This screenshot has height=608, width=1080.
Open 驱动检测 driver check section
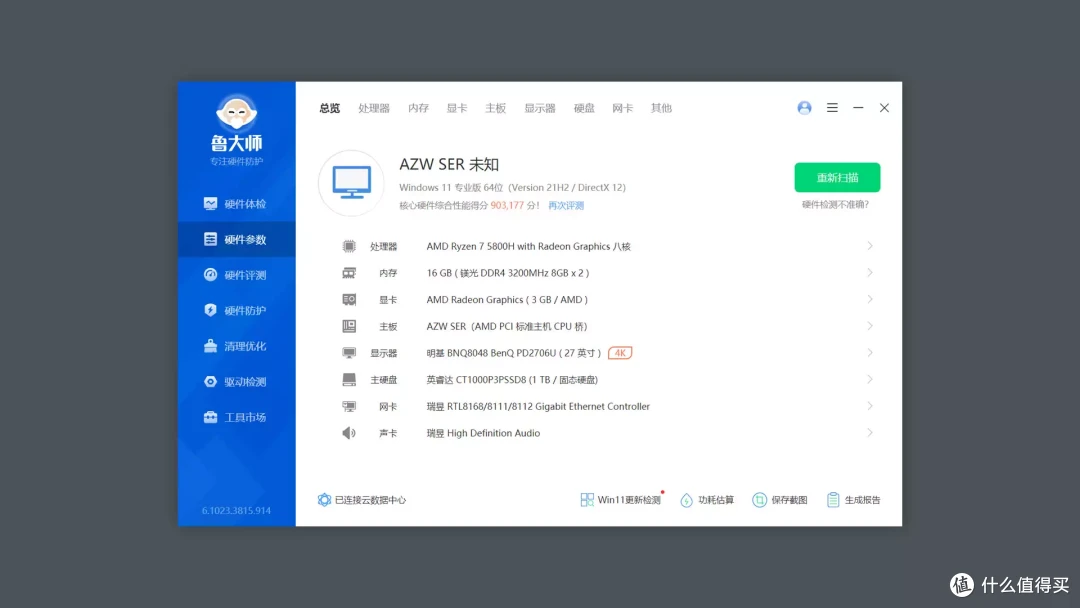(x=236, y=381)
